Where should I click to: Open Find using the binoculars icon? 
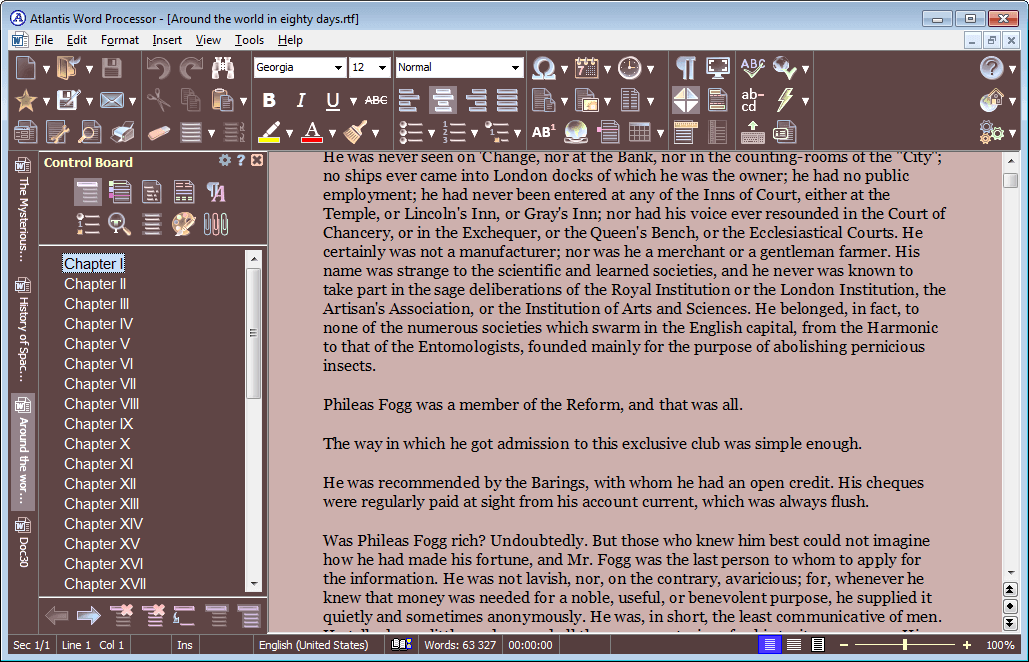tap(223, 68)
